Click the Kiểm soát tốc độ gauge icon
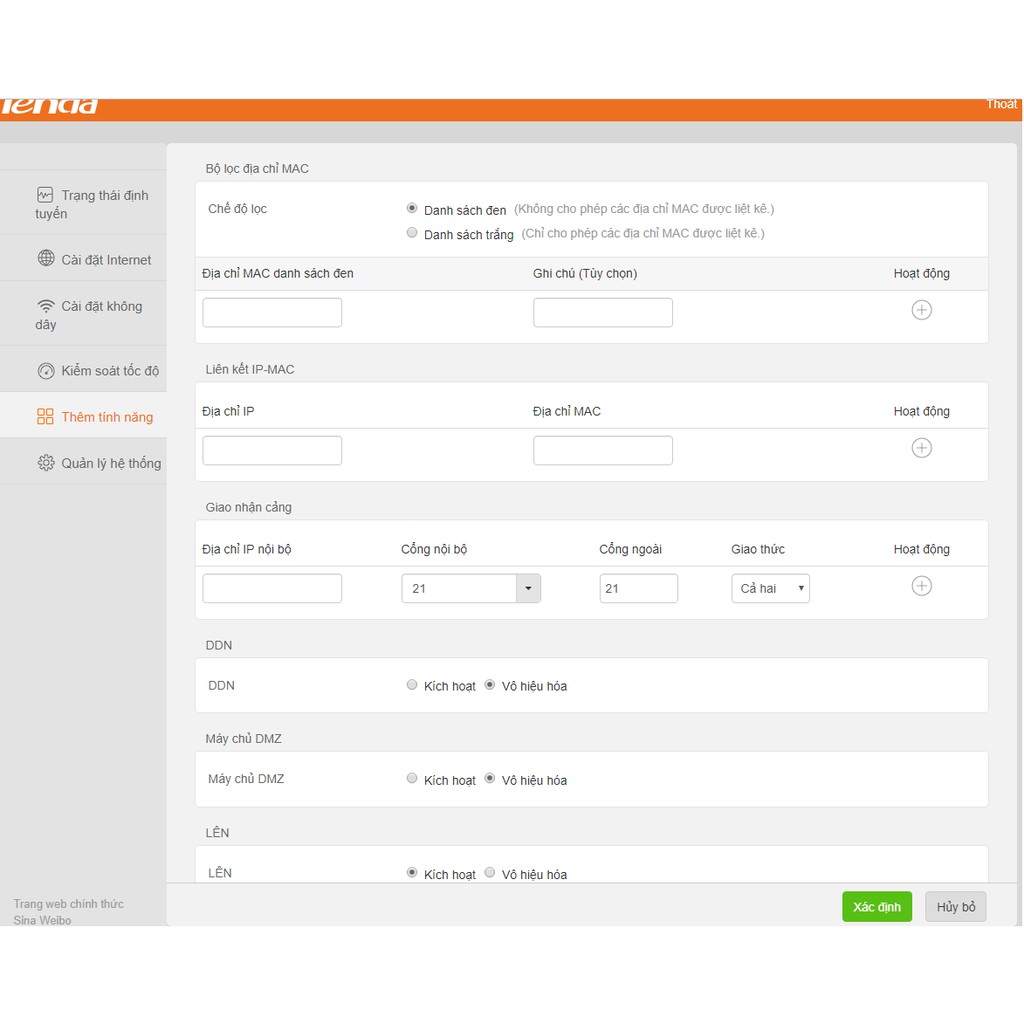 pyautogui.click(x=46, y=371)
